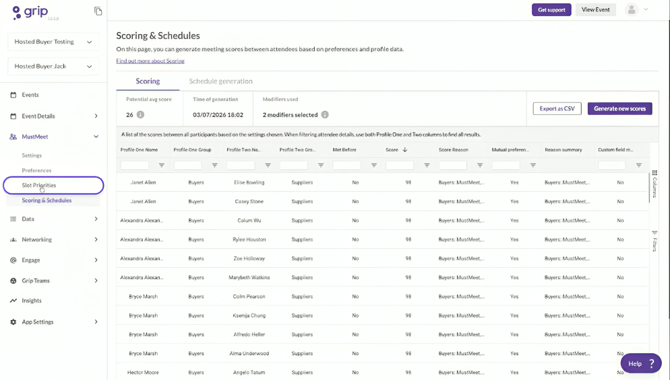Select the Elise Bowling cell
The width and height of the screenshot is (670, 380).
click(x=249, y=183)
